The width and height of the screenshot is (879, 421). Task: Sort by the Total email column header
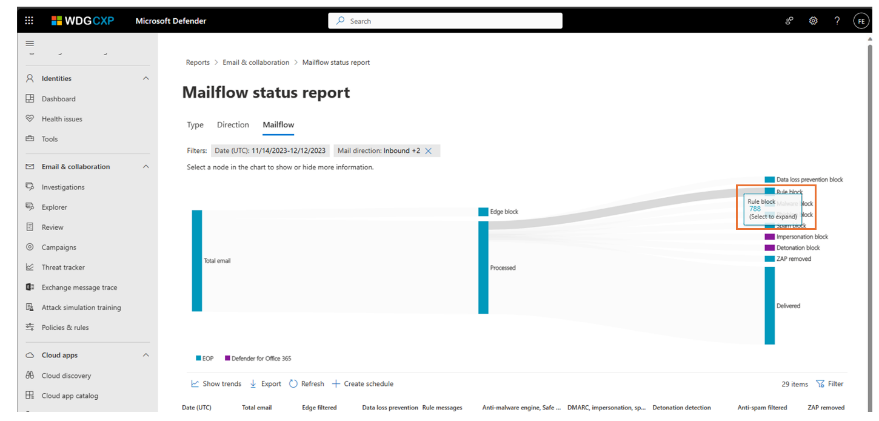(x=257, y=408)
